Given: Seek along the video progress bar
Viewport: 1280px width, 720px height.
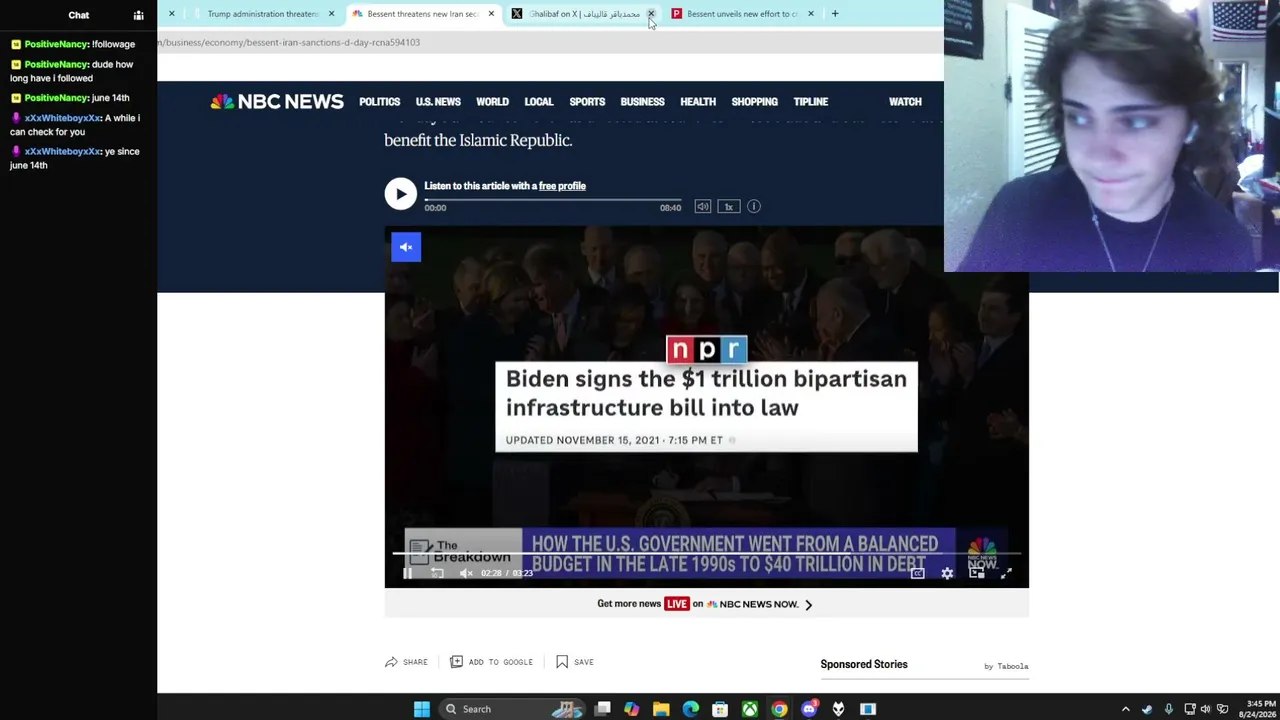Looking at the screenshot, I should (x=706, y=552).
